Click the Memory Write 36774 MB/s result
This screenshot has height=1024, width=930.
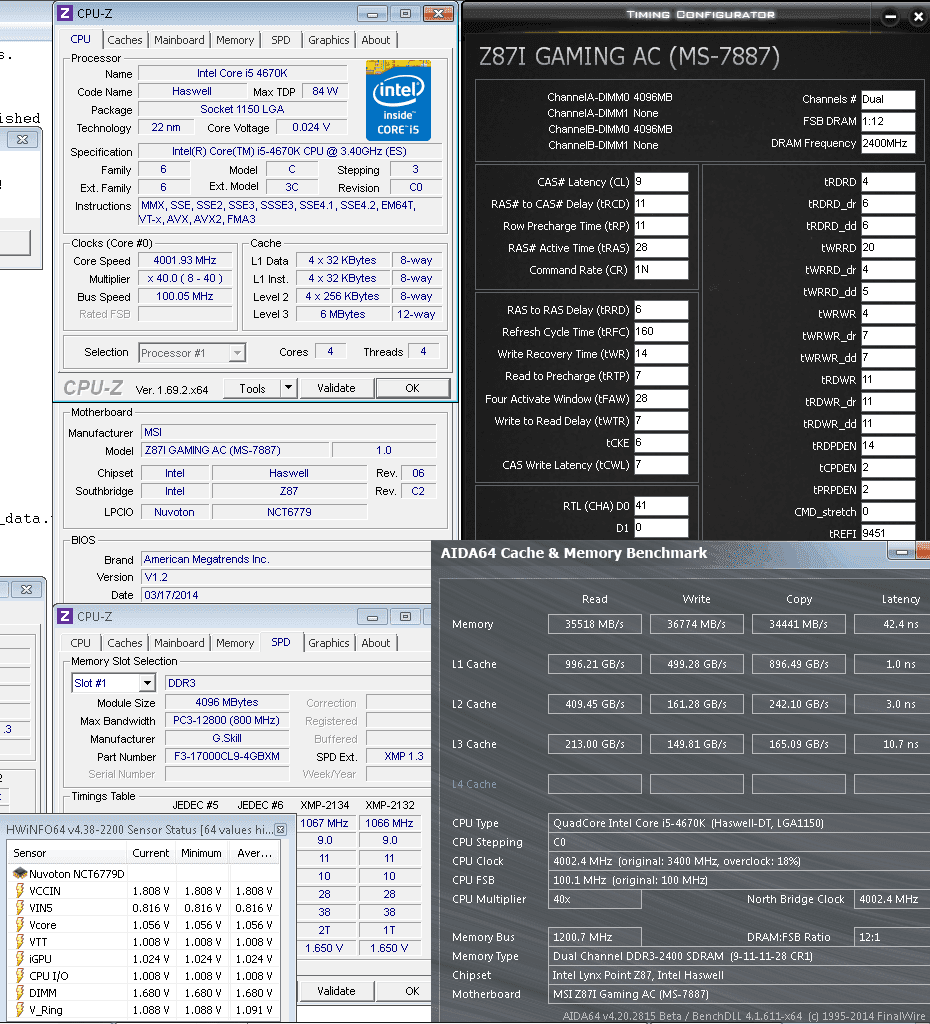(x=696, y=624)
